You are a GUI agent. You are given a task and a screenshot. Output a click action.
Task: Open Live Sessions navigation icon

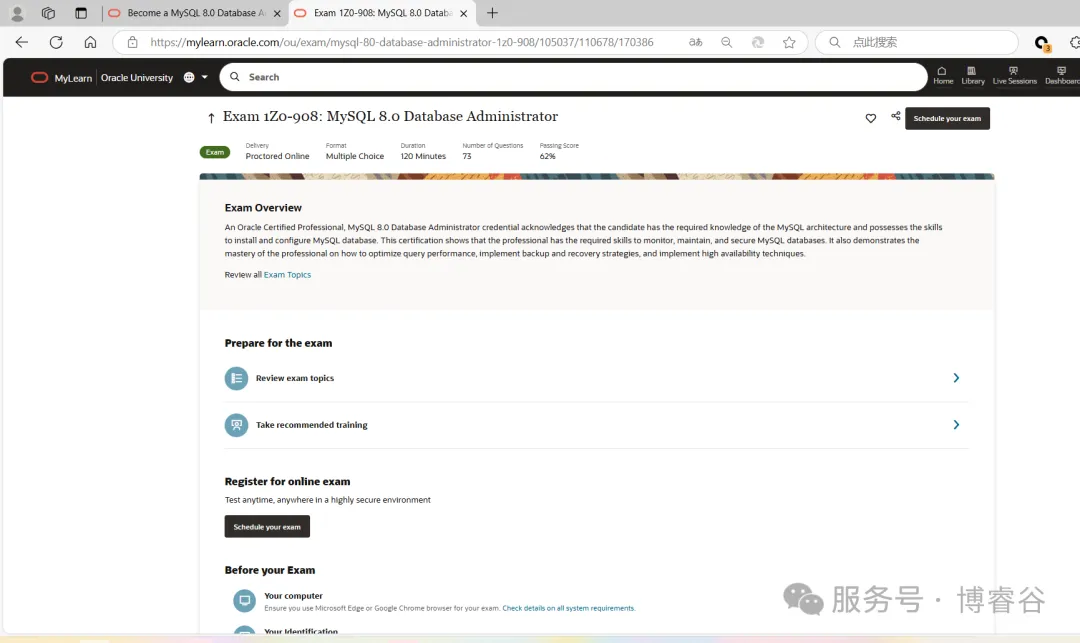point(1014,76)
